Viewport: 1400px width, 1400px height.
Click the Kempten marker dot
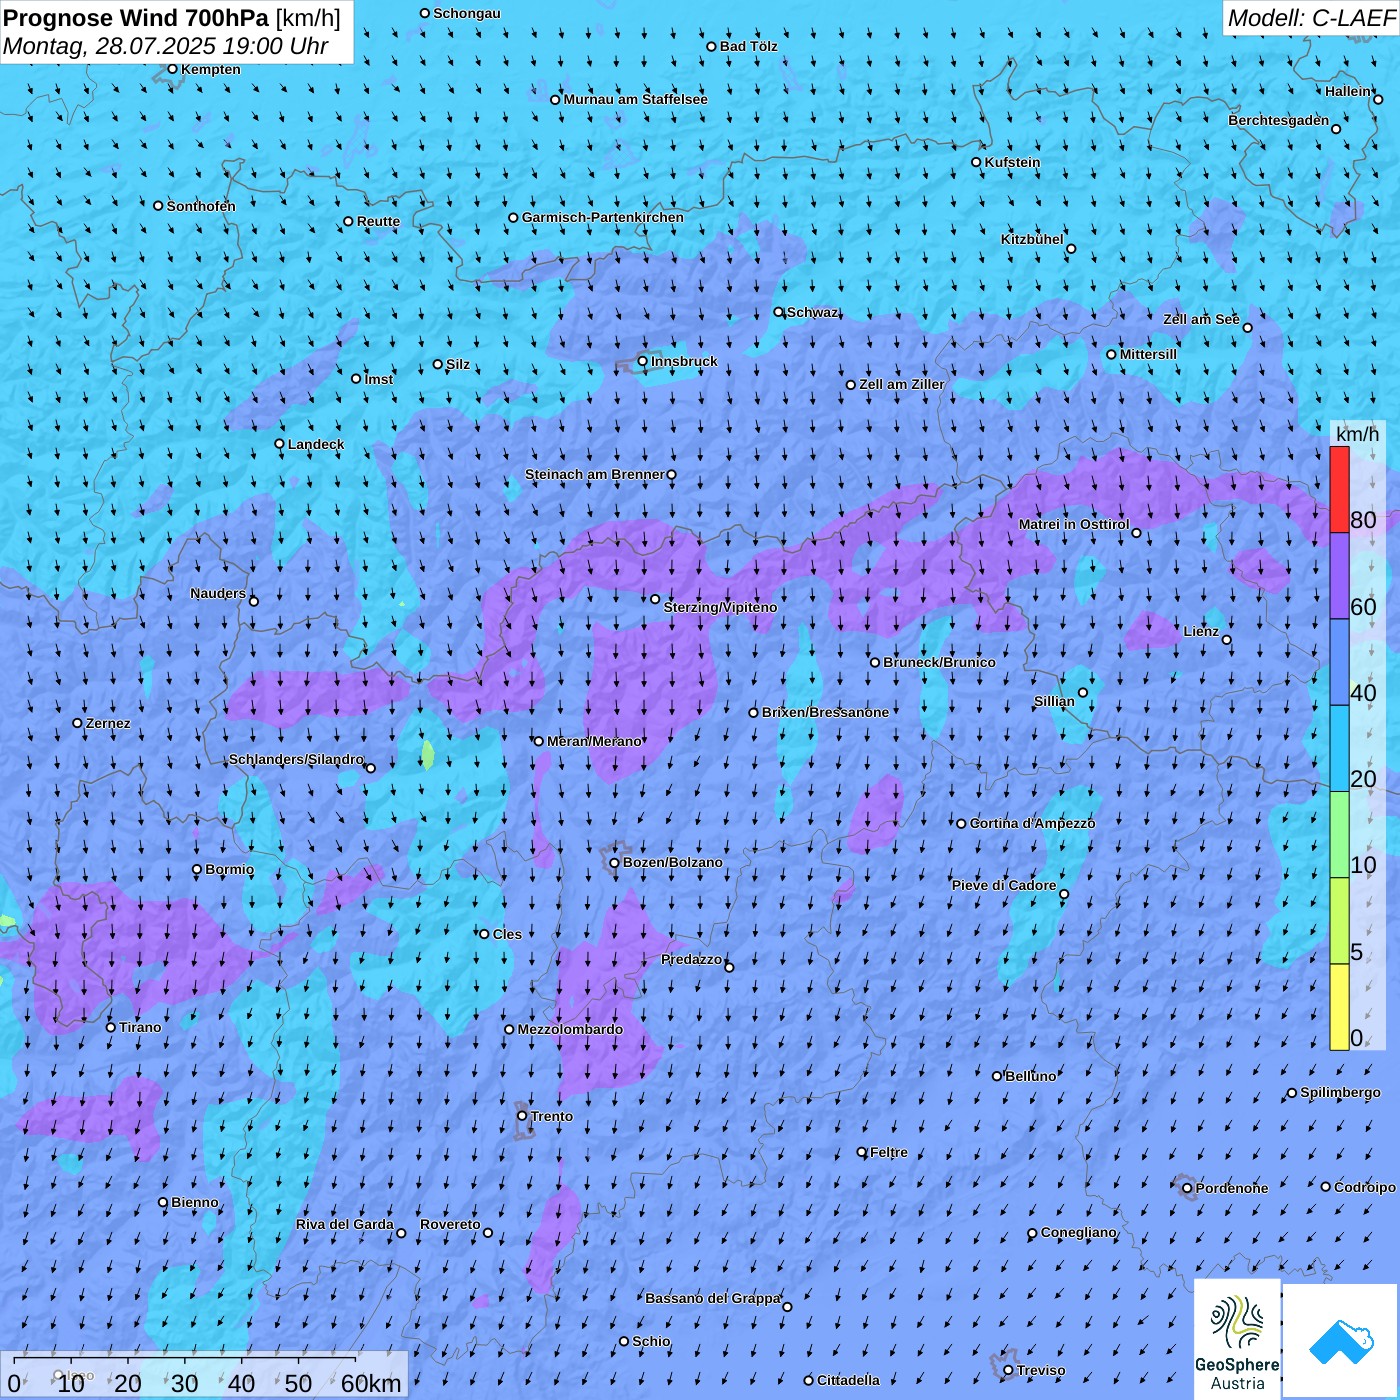[172, 69]
